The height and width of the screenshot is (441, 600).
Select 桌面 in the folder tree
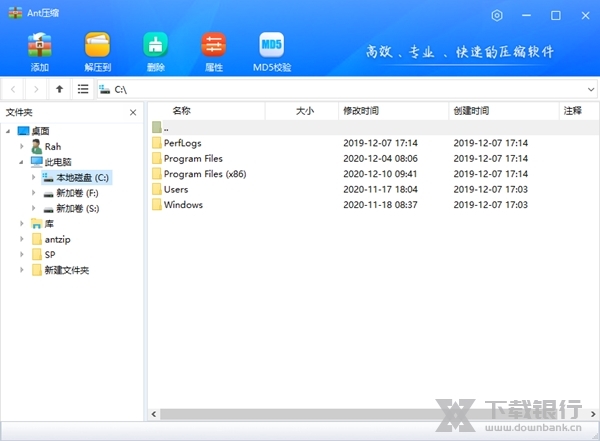34,131
